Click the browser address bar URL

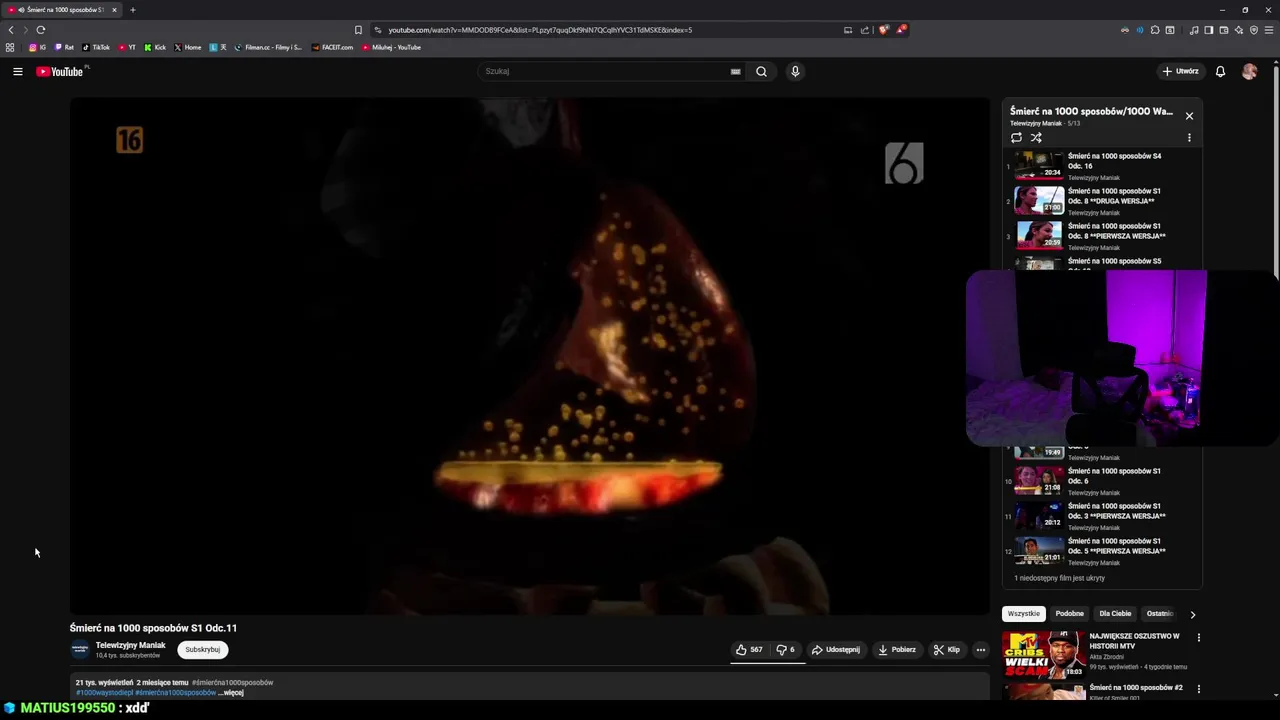(x=540, y=30)
